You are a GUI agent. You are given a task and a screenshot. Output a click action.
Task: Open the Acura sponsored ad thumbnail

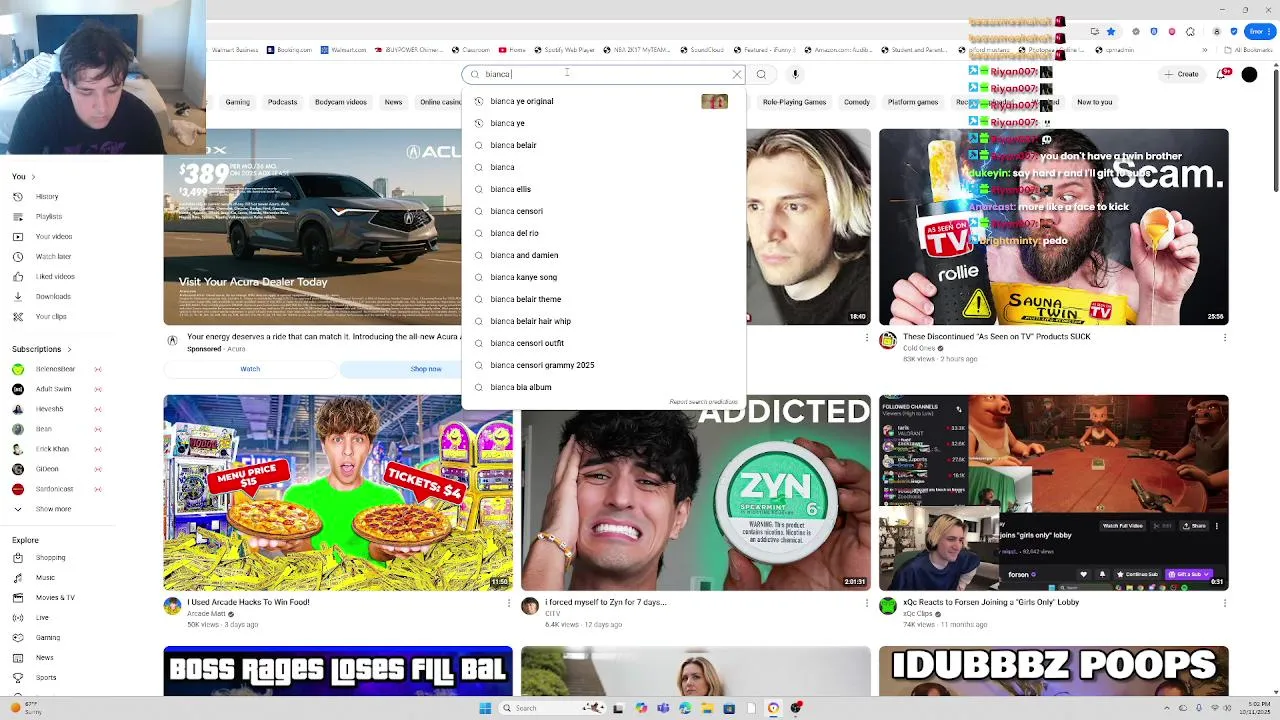coord(312,227)
